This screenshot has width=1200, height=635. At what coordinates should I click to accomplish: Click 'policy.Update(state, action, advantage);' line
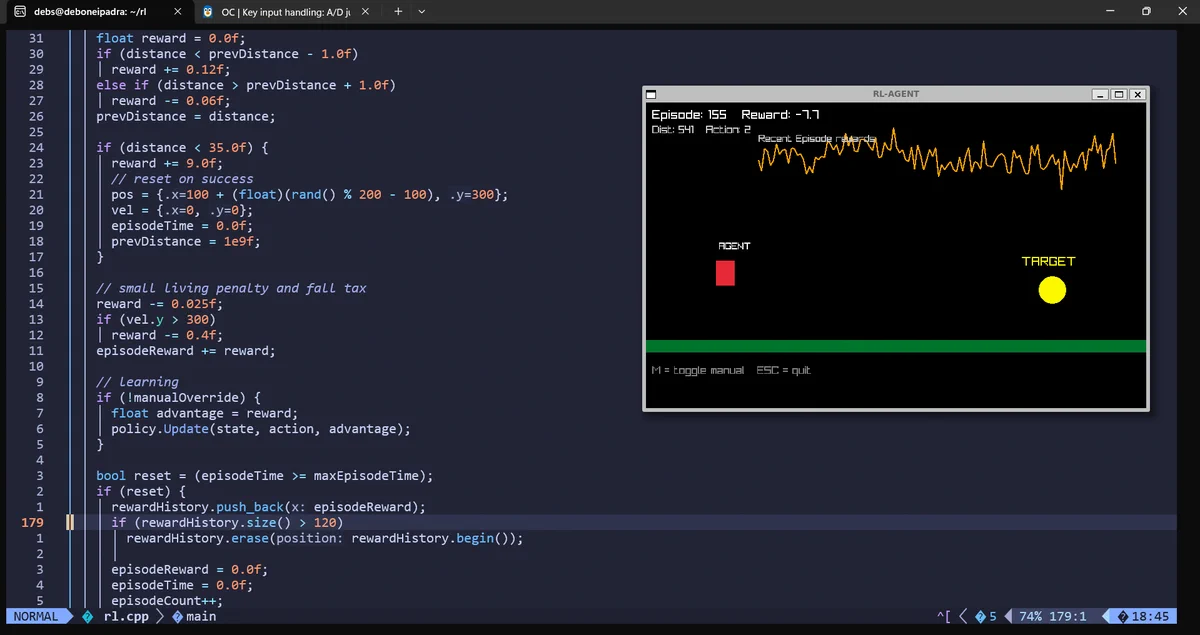tap(261, 428)
